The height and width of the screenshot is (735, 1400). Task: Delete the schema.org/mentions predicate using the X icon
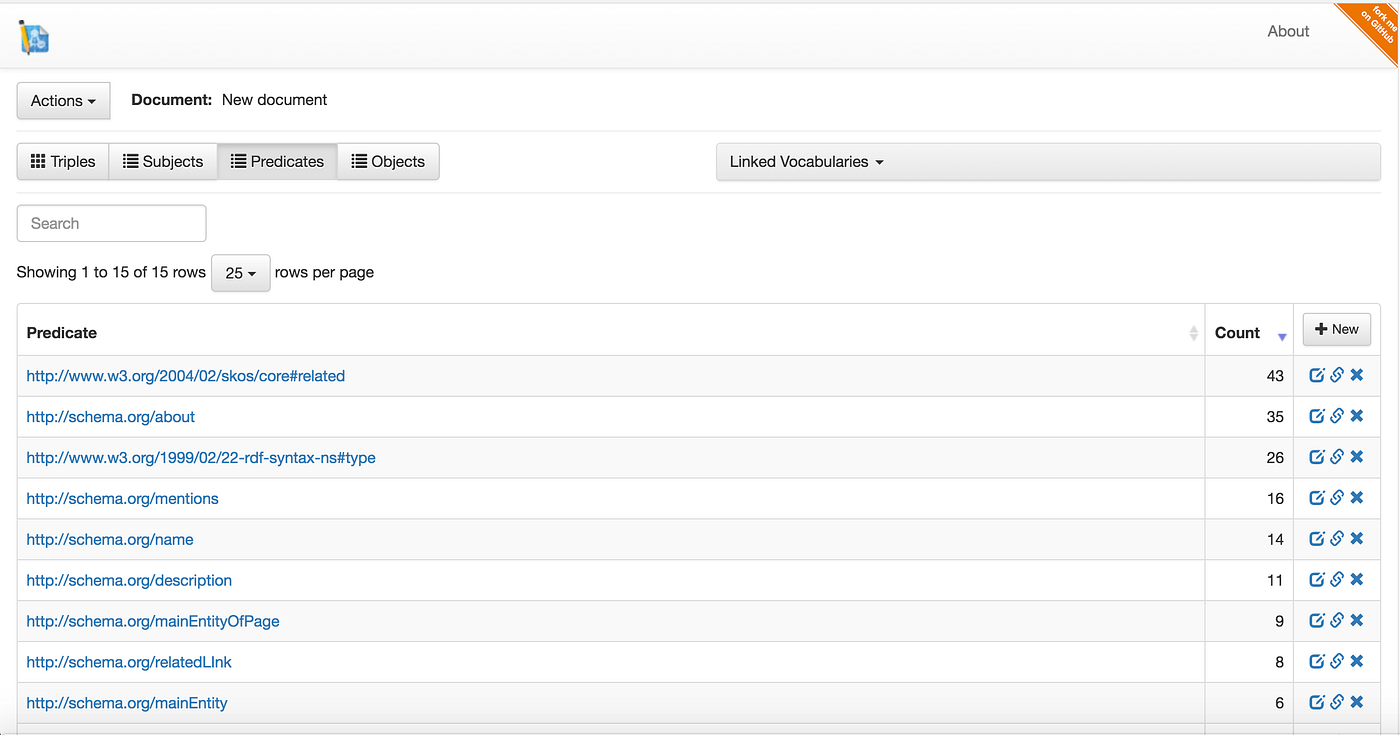point(1356,497)
